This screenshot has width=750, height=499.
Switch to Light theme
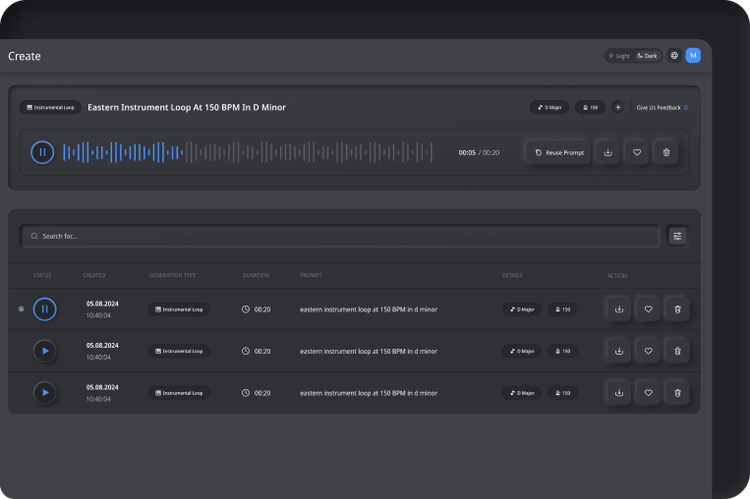coord(619,56)
